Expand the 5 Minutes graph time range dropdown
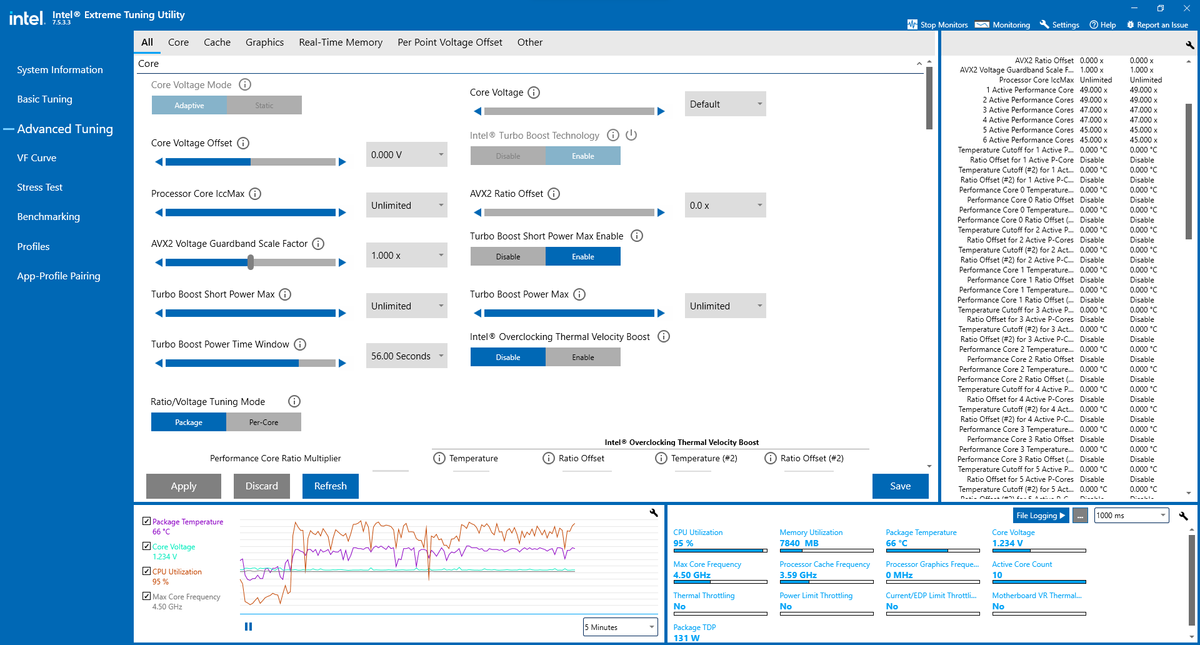The image size is (1200, 645). pos(620,627)
